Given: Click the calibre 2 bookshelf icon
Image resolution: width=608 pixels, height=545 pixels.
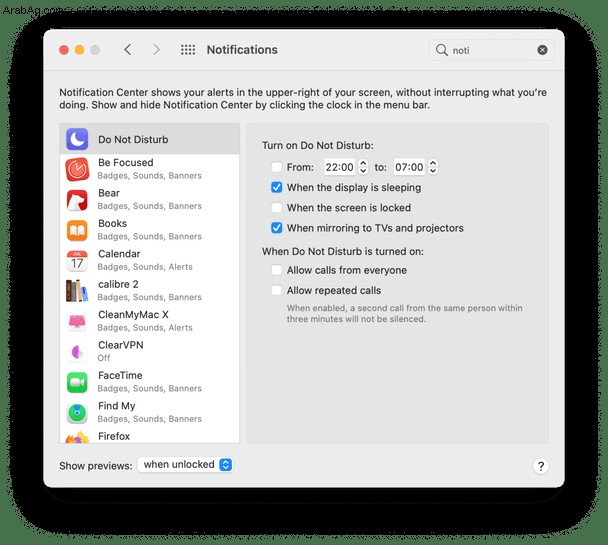Looking at the screenshot, I should pyautogui.click(x=77, y=291).
